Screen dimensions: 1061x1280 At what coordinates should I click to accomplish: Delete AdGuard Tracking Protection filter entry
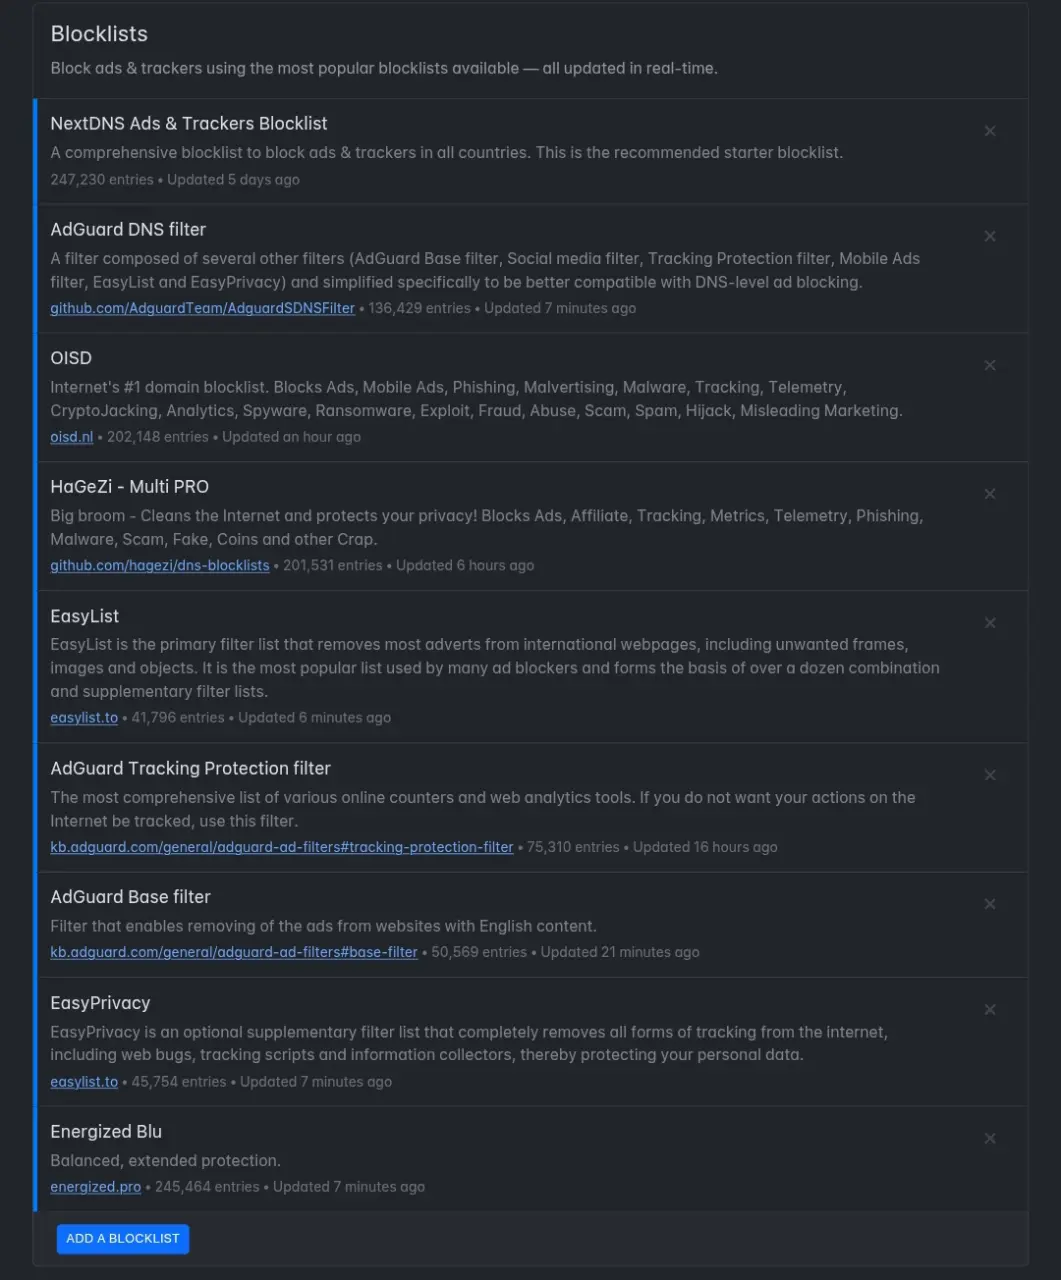tap(990, 775)
